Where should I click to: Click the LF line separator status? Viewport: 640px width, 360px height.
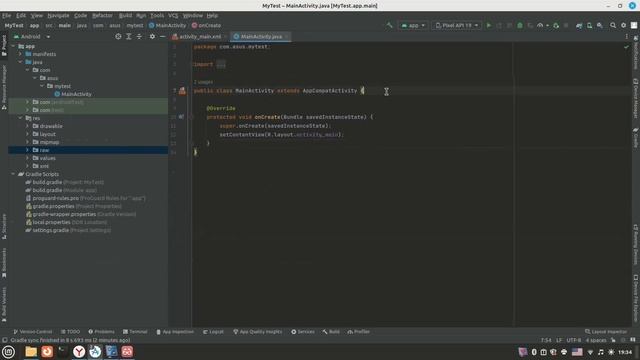pos(559,340)
